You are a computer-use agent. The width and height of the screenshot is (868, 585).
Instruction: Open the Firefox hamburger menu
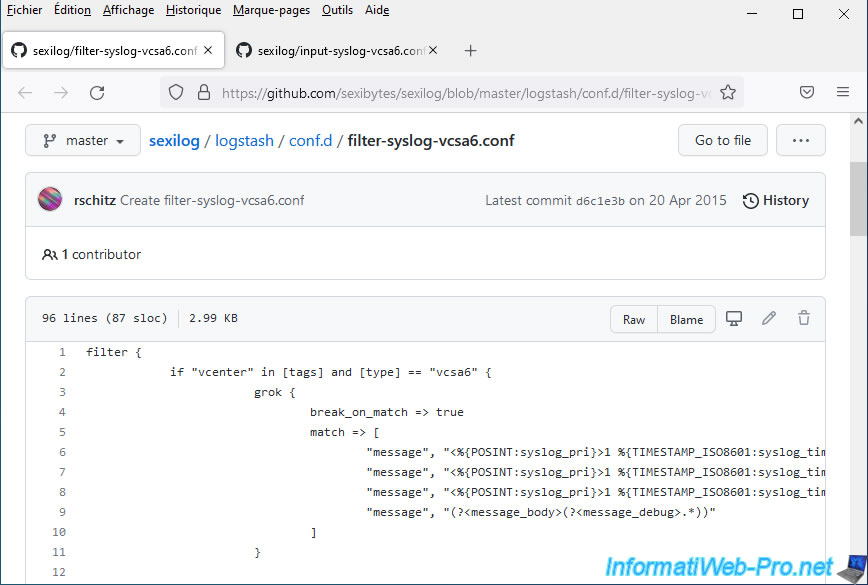843,92
